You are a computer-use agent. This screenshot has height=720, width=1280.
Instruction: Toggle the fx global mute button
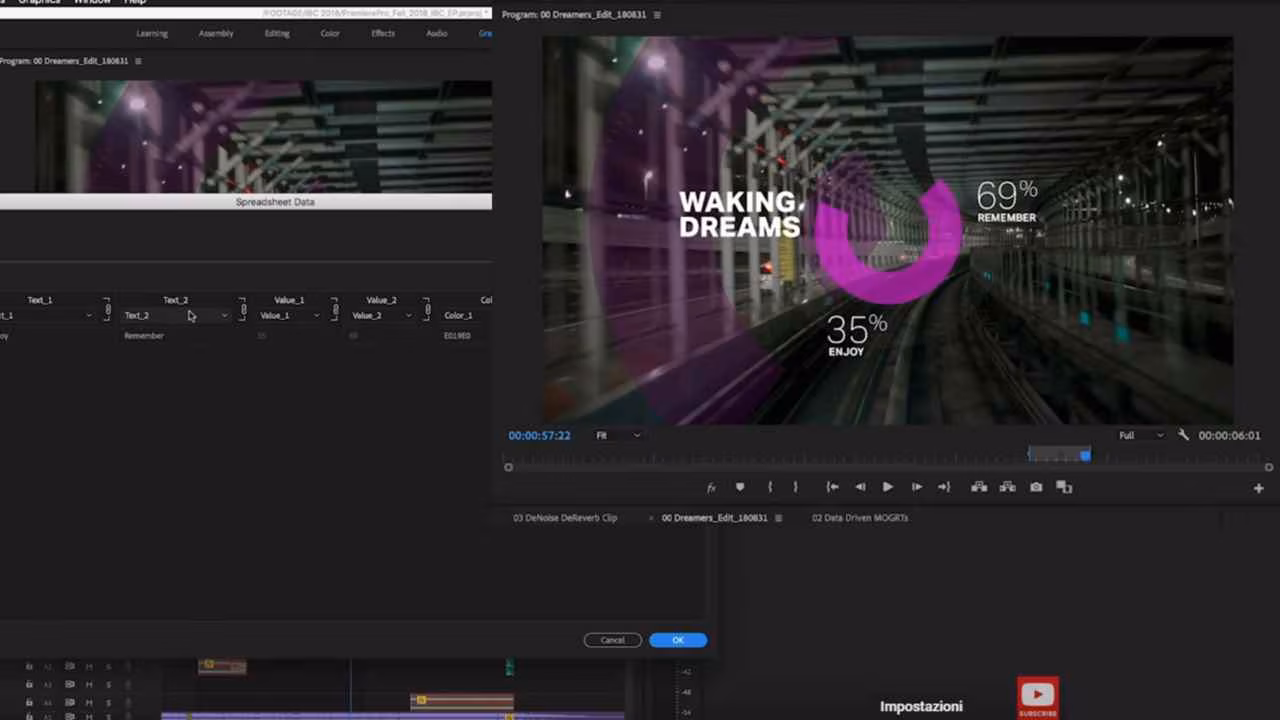pos(711,487)
